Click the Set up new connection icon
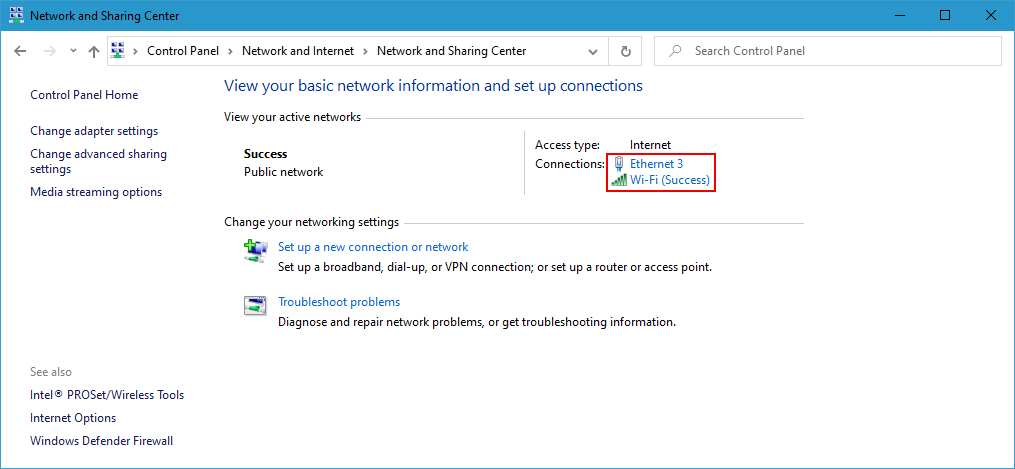Screen dimensions: 1015x469 coord(255,250)
